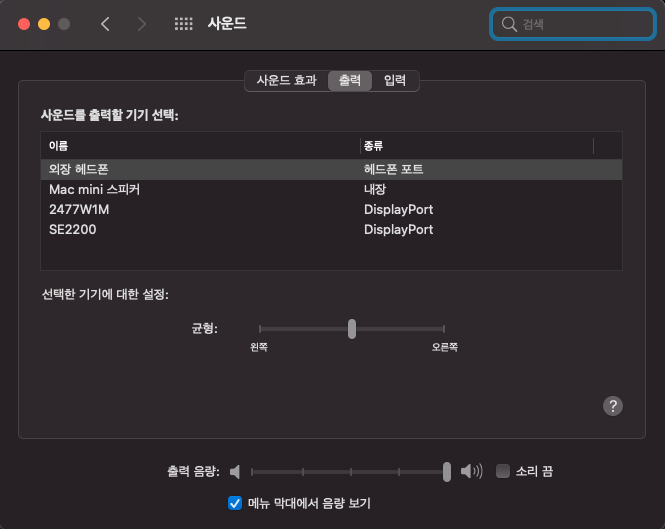
Task: Close the window with red button
Action: tap(24, 24)
